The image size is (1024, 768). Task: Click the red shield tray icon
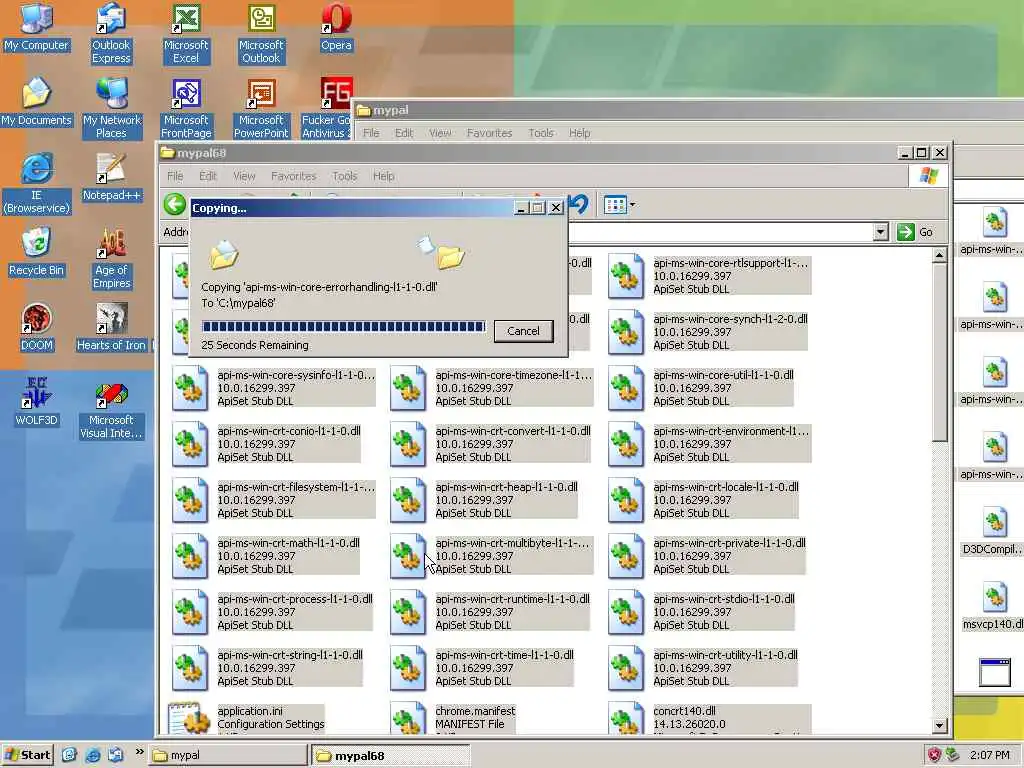click(935, 755)
